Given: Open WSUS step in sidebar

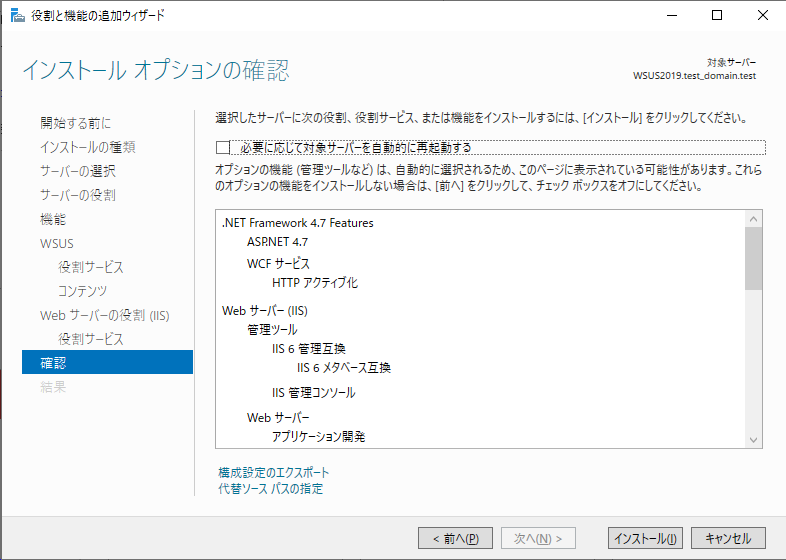Looking at the screenshot, I should 57,243.
